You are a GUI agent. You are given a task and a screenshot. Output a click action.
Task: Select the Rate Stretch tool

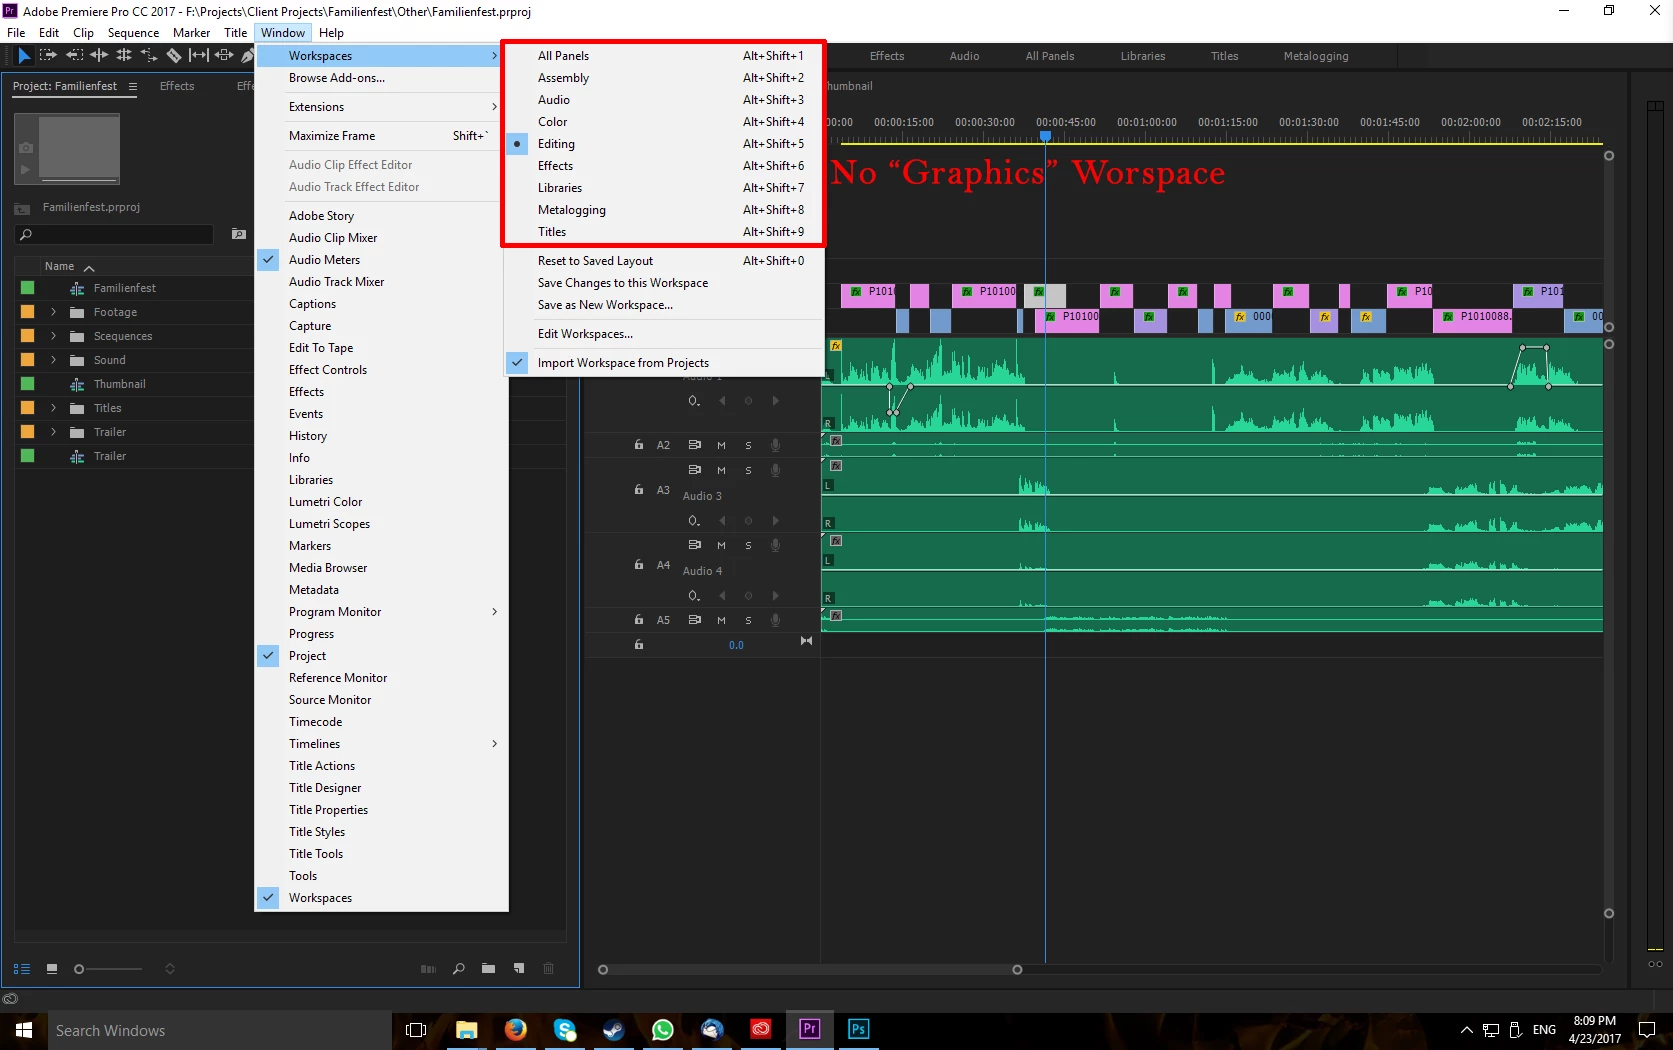pos(148,55)
